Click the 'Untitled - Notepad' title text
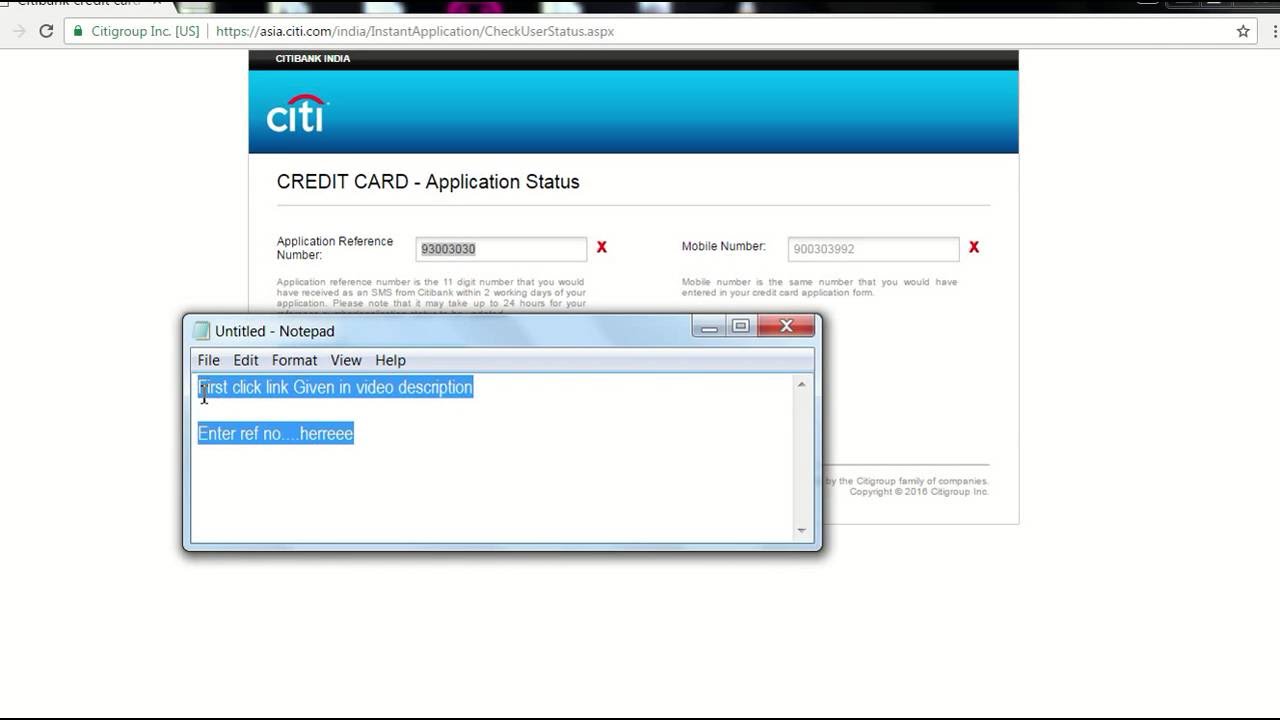This screenshot has height=720, width=1280. pos(275,331)
